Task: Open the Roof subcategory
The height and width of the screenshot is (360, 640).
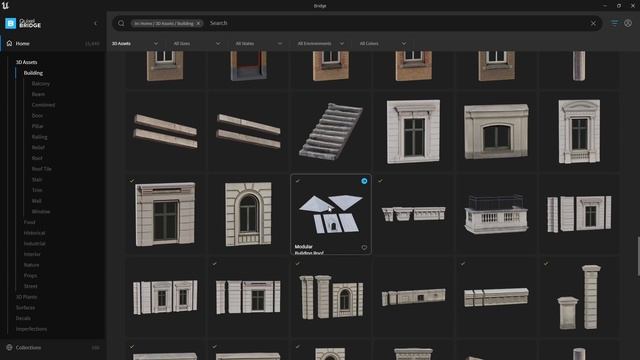Action: point(37,158)
